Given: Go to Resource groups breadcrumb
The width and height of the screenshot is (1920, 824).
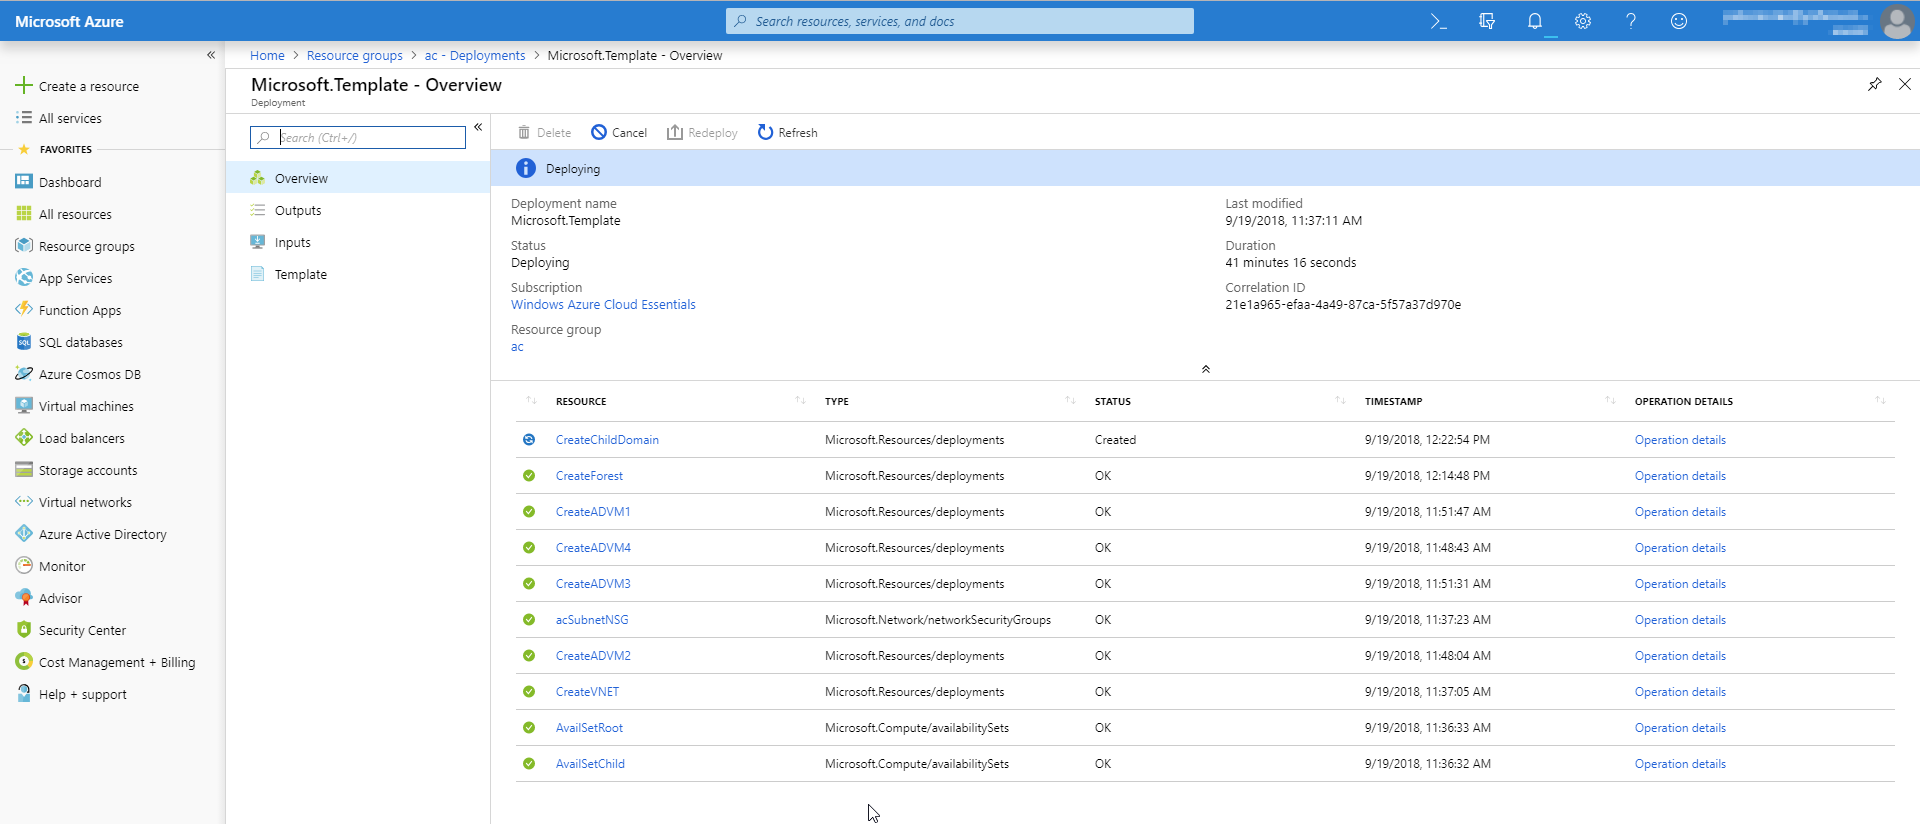Looking at the screenshot, I should tap(355, 55).
